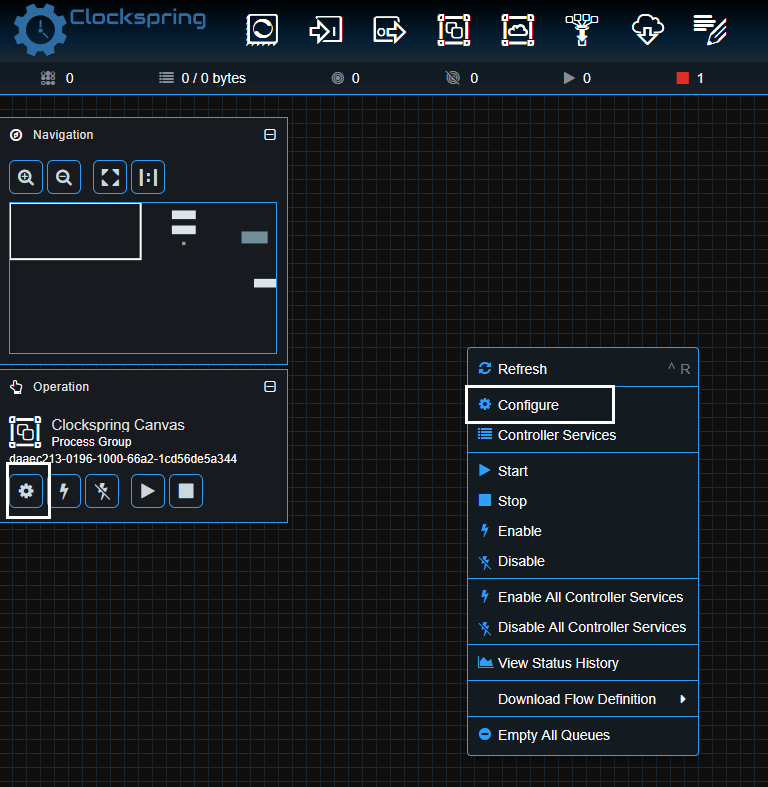Choose Enable in context menu
Image resolution: width=768 pixels, height=787 pixels.
[x=583, y=531]
